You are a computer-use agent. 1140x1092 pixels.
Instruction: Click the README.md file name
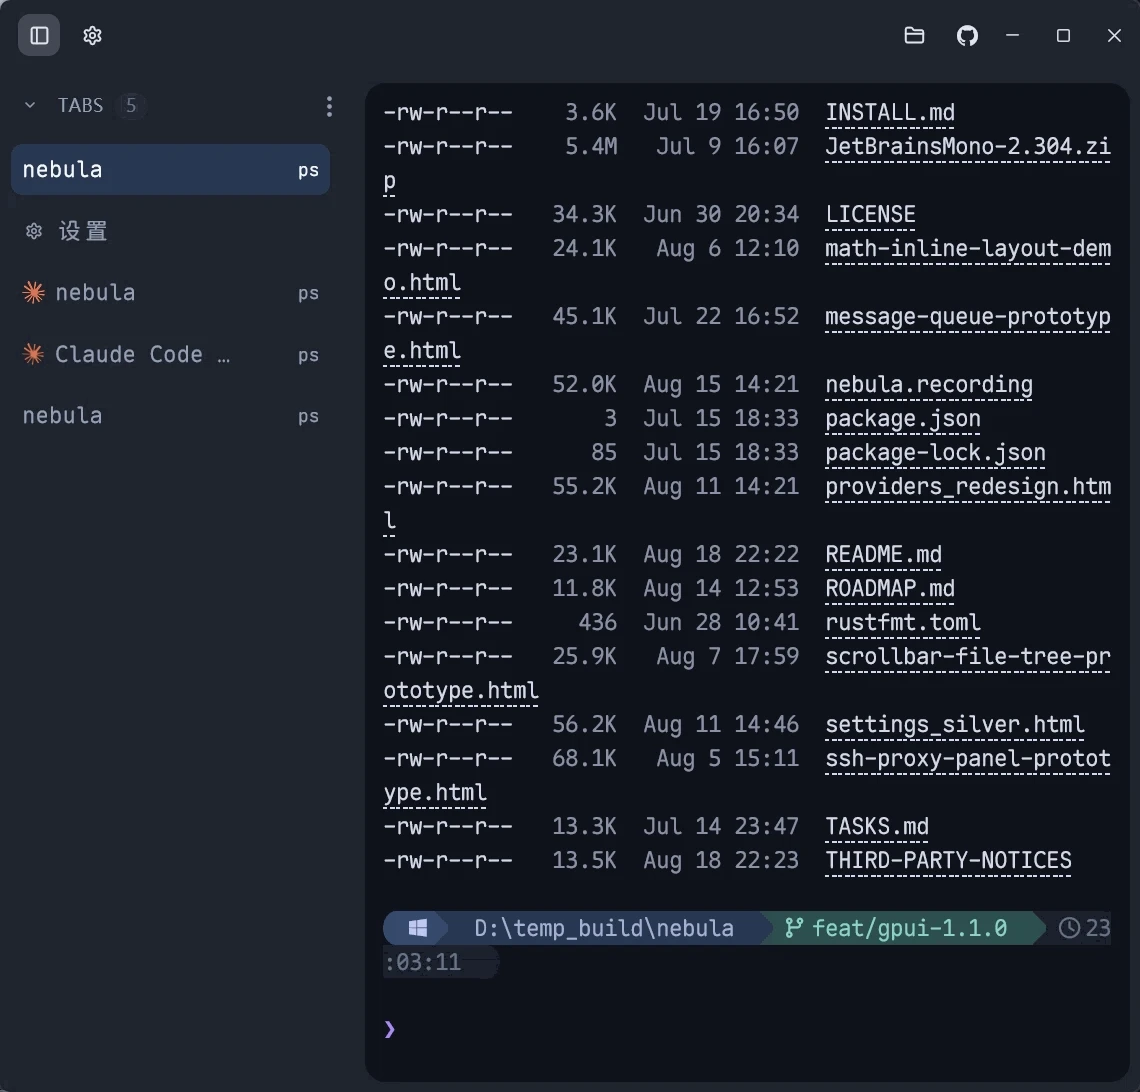(x=883, y=555)
